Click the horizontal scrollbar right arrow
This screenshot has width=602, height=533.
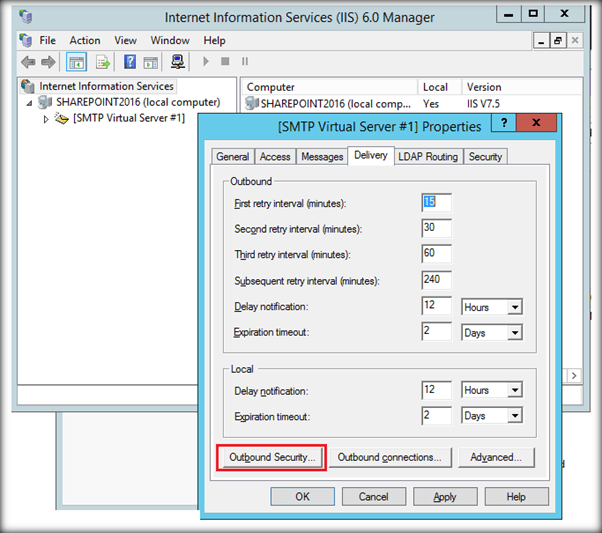pyautogui.click(x=574, y=376)
